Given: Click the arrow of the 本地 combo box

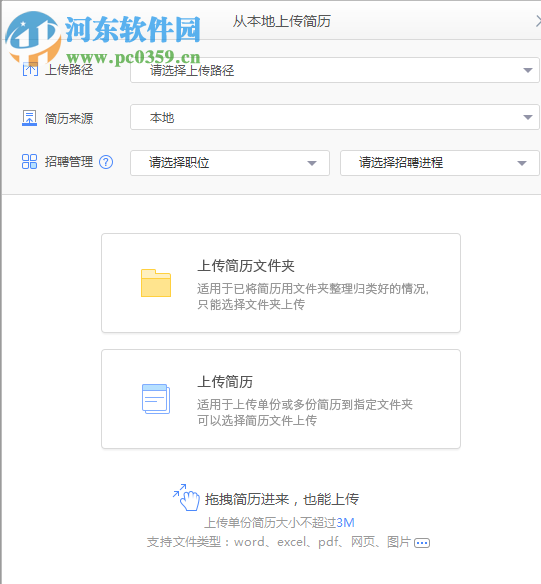Looking at the screenshot, I should click(528, 118).
